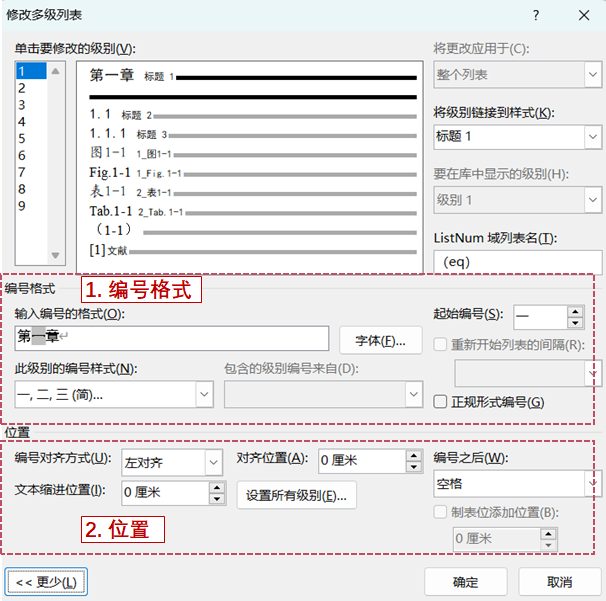Decrease 文本缩进位置 with the down arrow

[217, 499]
